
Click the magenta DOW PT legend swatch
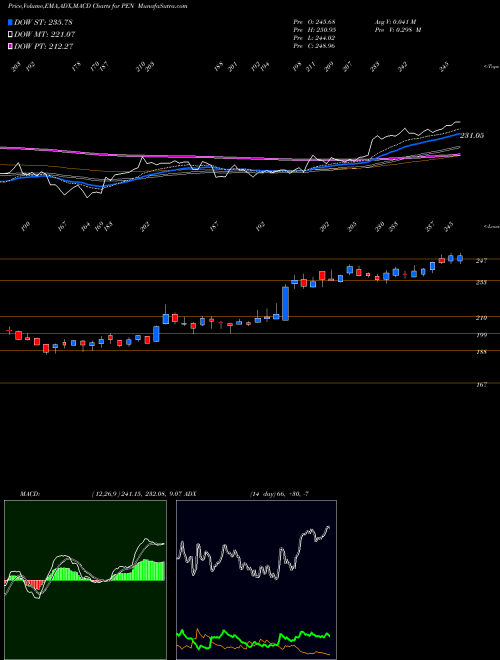pos(11,46)
